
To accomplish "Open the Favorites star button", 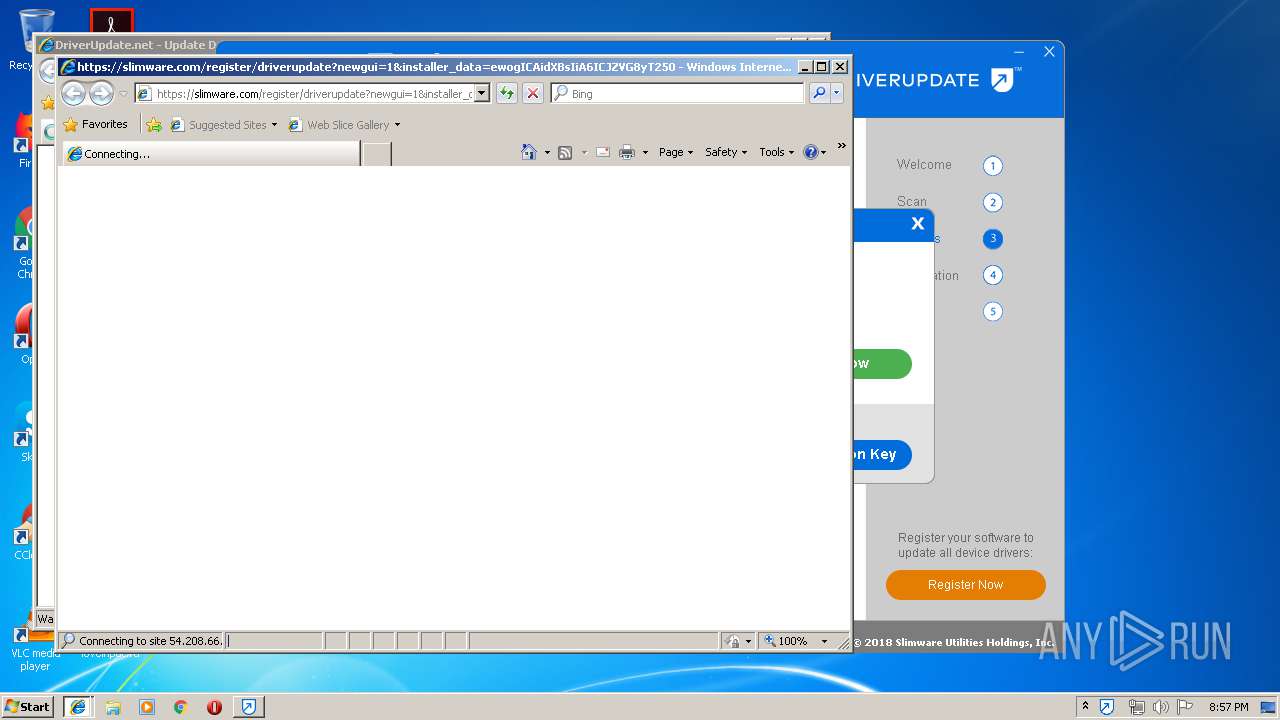I will [x=95, y=125].
